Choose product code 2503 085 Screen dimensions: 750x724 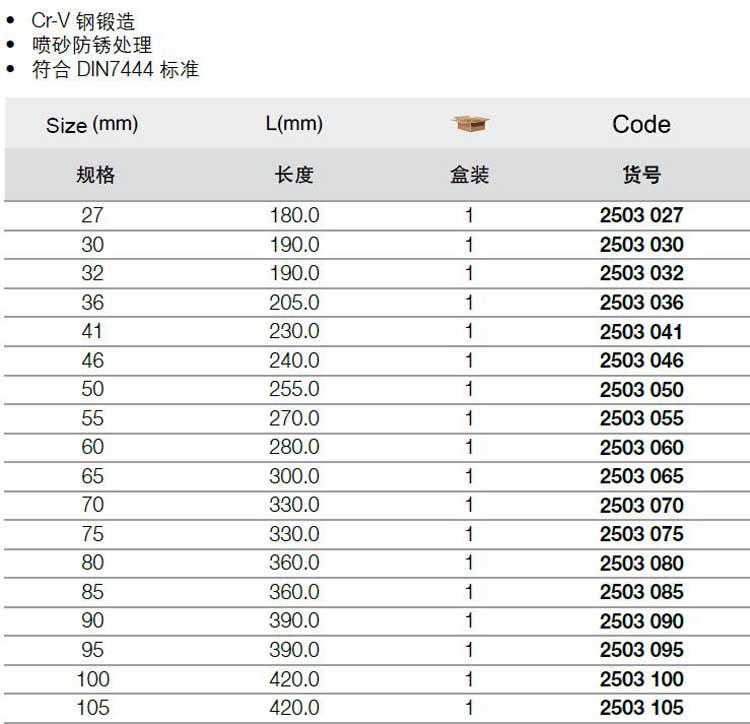tap(641, 592)
